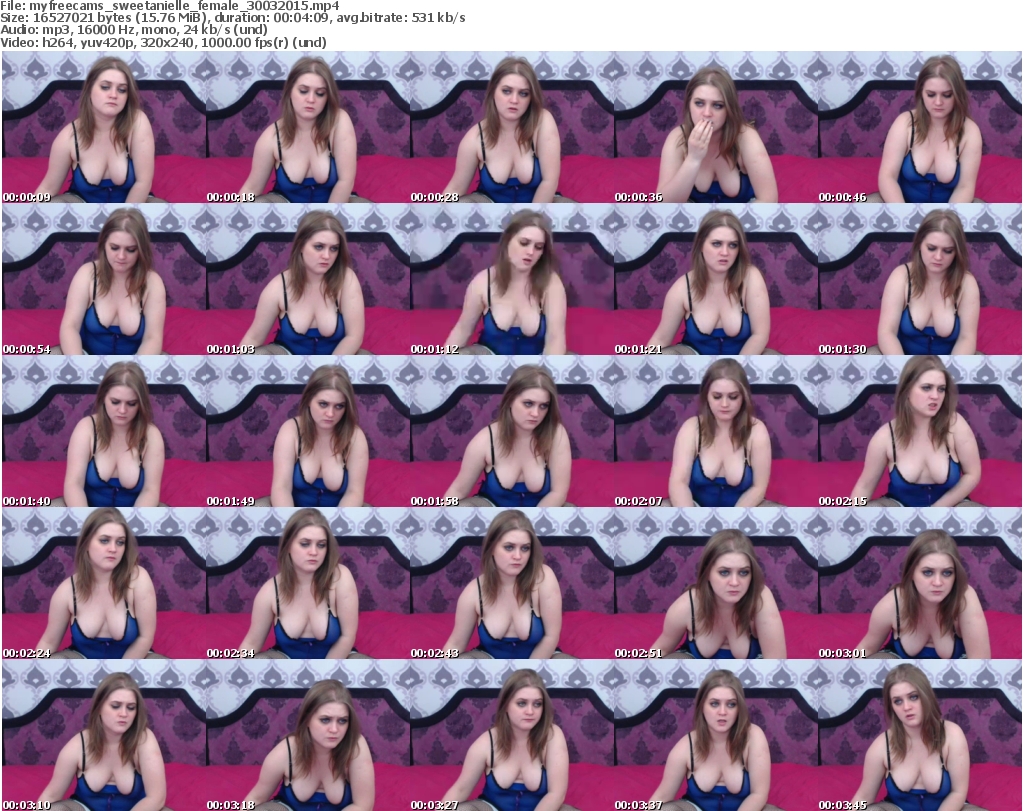Select the thumbnail timestamped 00:01:21
Image resolution: width=1024 pixels, height=811 pixels.
[716, 279]
